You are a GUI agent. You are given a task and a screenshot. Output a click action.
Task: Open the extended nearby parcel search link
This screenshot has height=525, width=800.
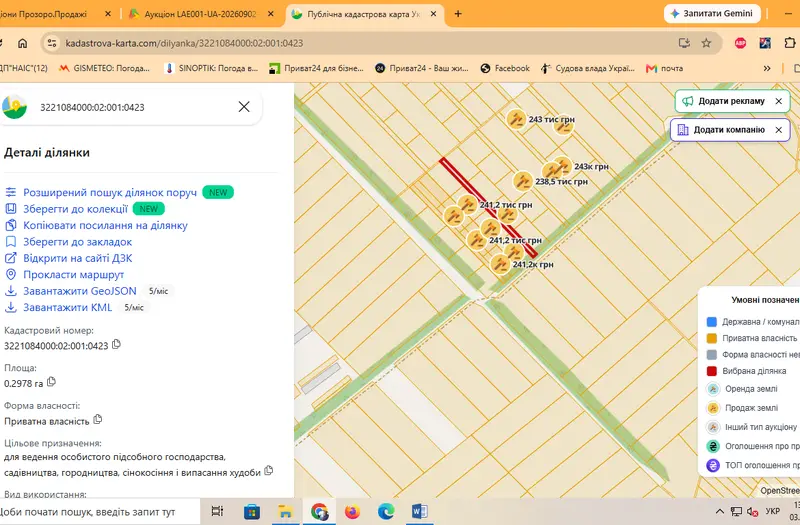pyautogui.click(x=110, y=192)
